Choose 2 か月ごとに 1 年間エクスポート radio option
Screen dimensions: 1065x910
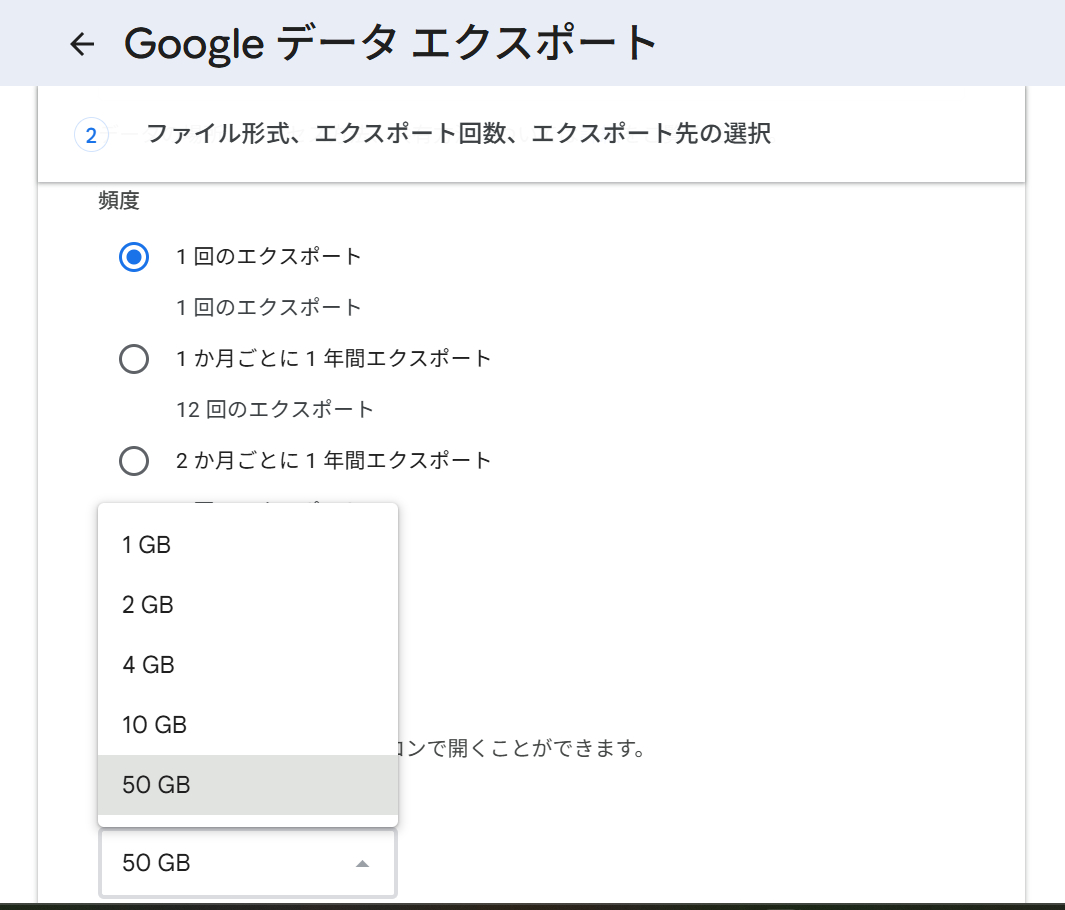(134, 460)
